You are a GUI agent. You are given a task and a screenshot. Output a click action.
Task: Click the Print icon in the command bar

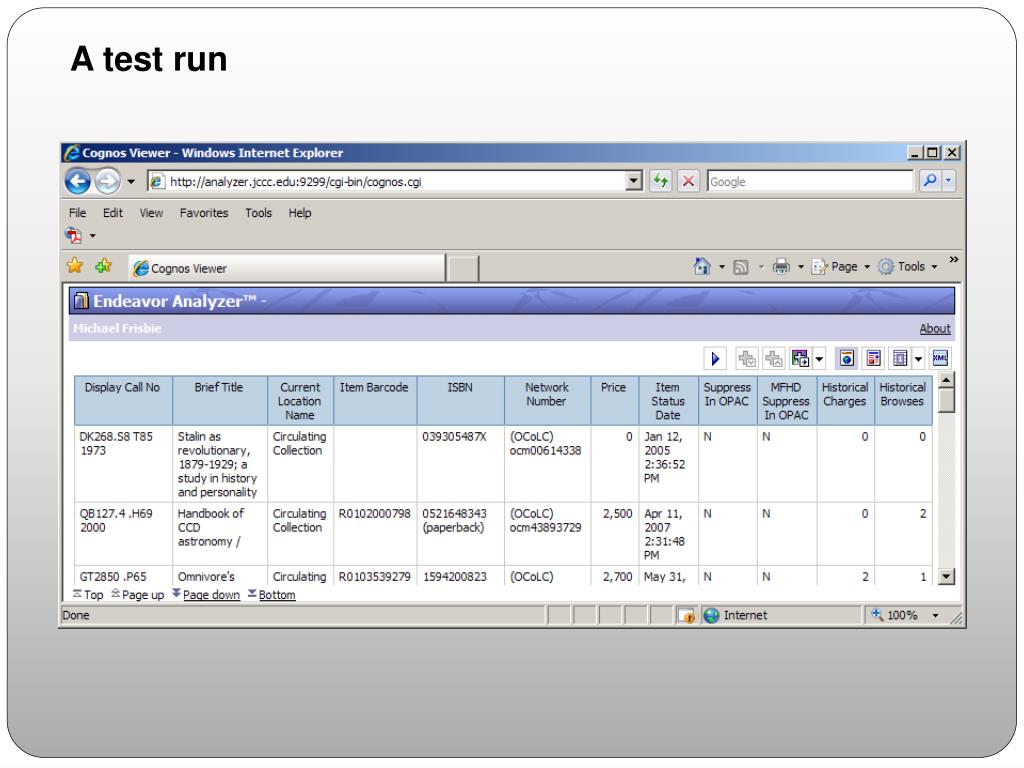click(781, 266)
